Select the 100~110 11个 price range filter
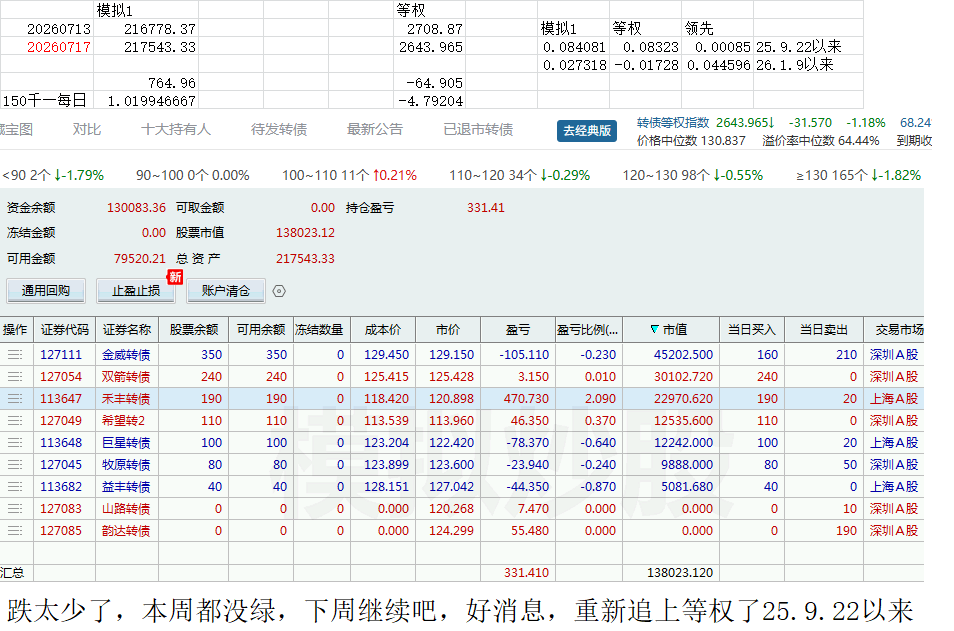This screenshot has width=954, height=631. [349, 175]
